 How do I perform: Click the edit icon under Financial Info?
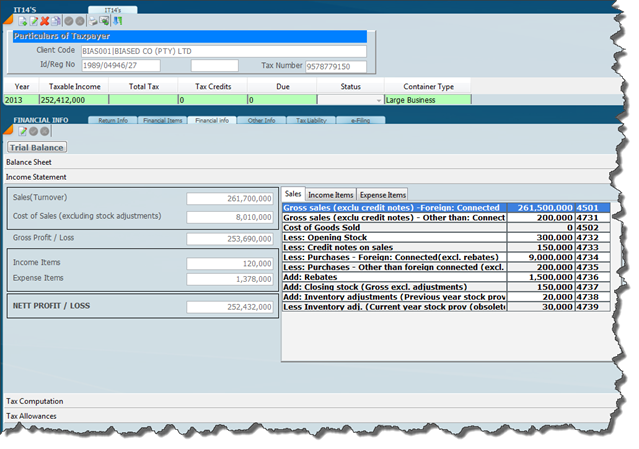(x=20, y=131)
